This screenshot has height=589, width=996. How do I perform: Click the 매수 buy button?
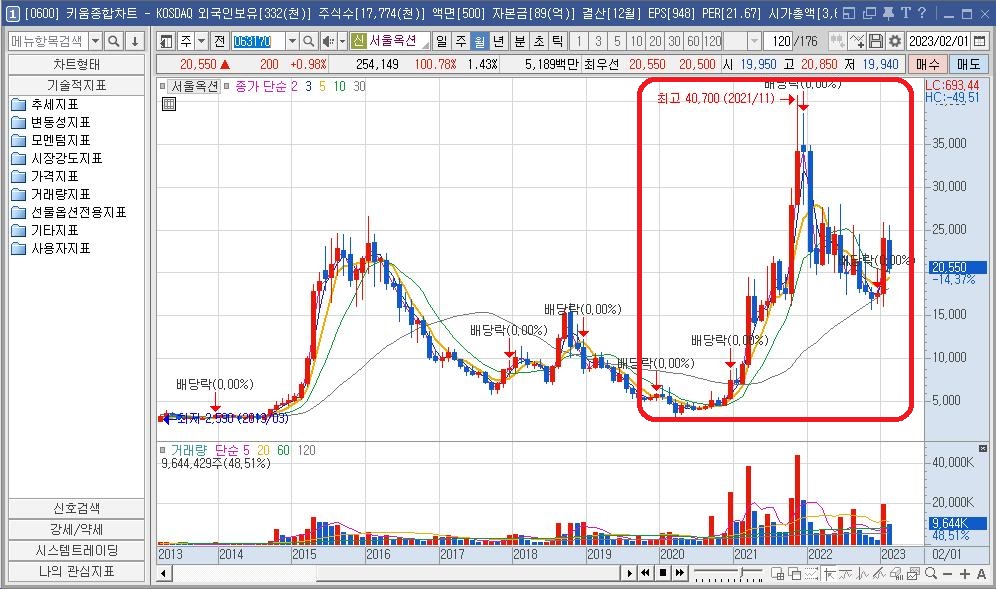pyautogui.click(x=927, y=64)
